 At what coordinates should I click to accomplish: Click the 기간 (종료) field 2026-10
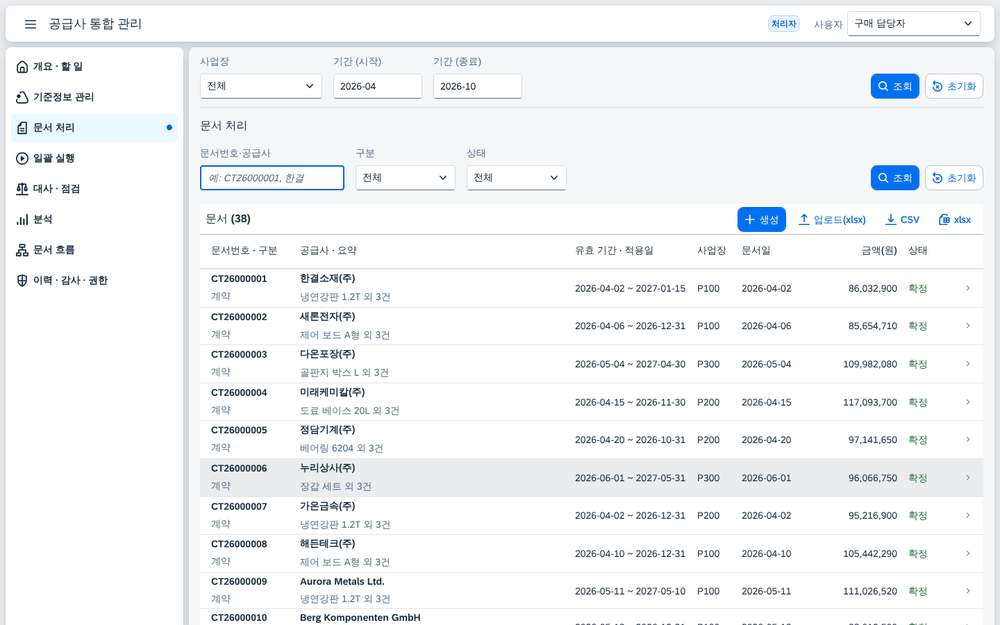pos(478,86)
